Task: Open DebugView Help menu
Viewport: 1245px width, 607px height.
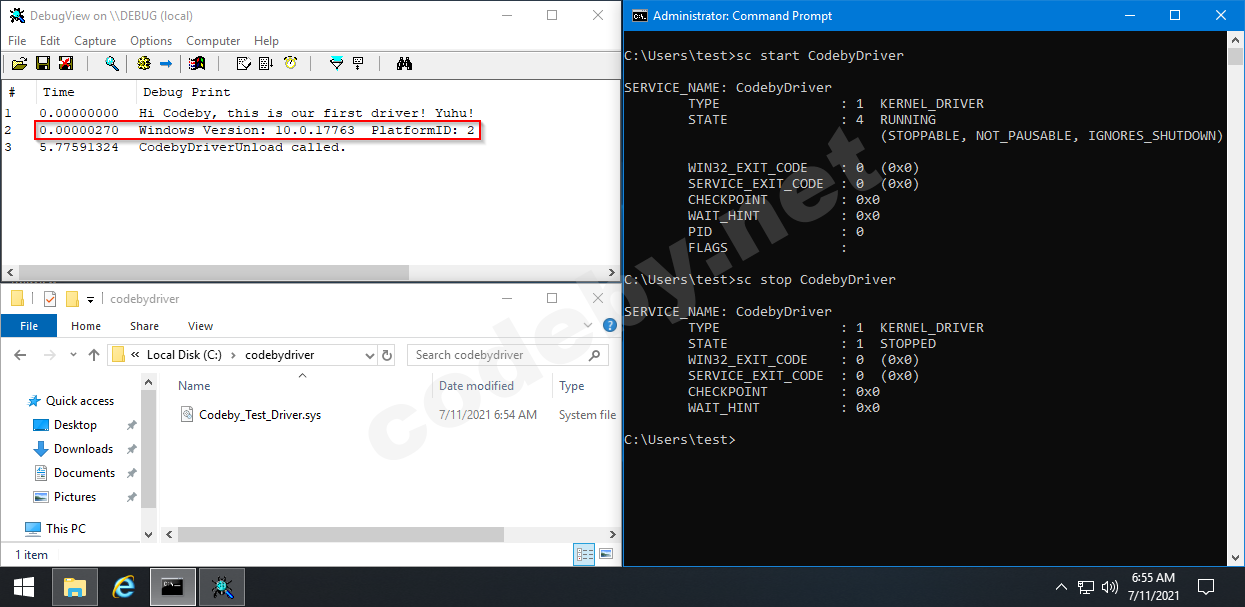Action: 266,41
